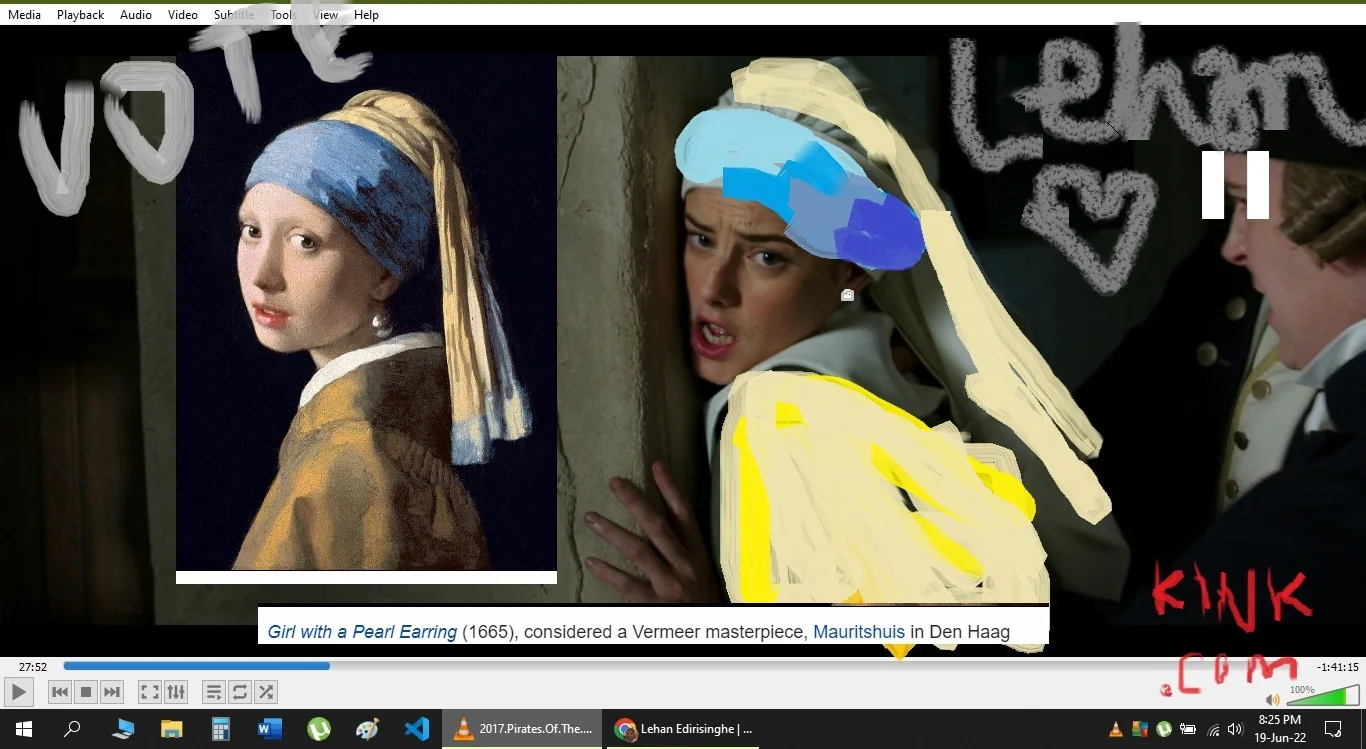1366x749 pixels.
Task: Open battery power status in tray
Action: point(1189,729)
